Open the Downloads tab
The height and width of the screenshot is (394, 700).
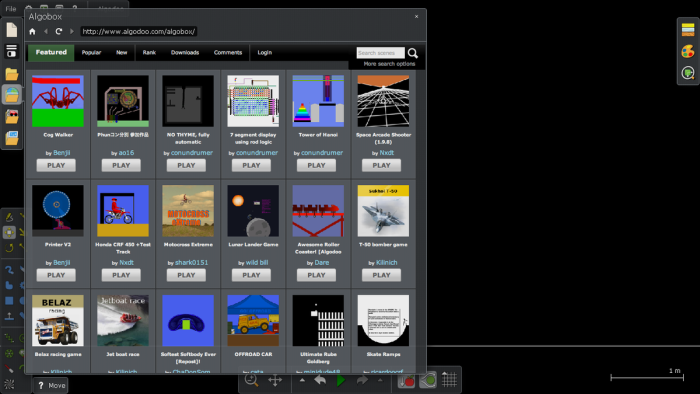pos(185,52)
